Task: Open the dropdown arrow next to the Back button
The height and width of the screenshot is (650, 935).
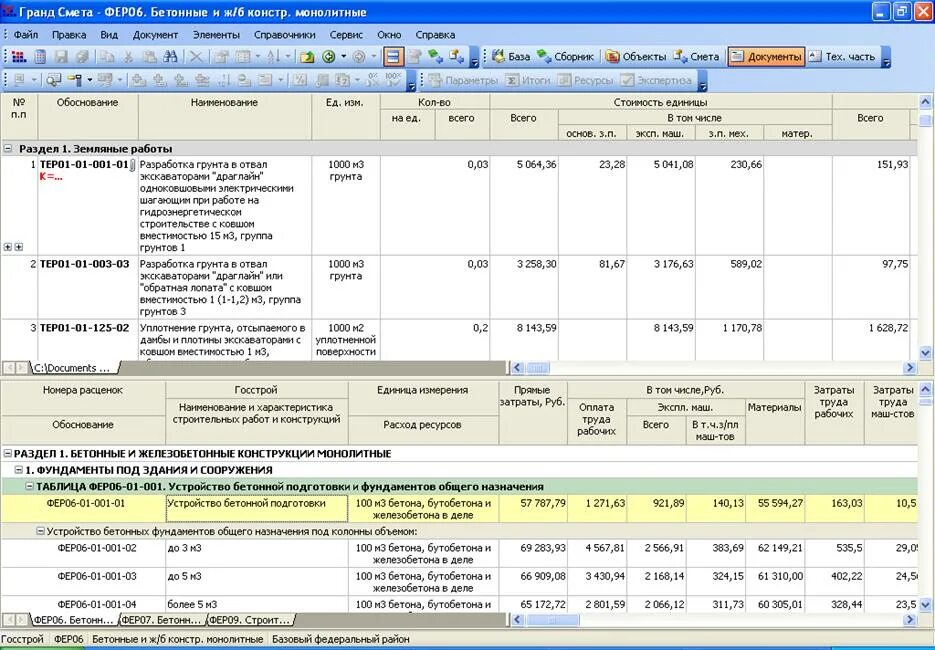Action: point(343,57)
